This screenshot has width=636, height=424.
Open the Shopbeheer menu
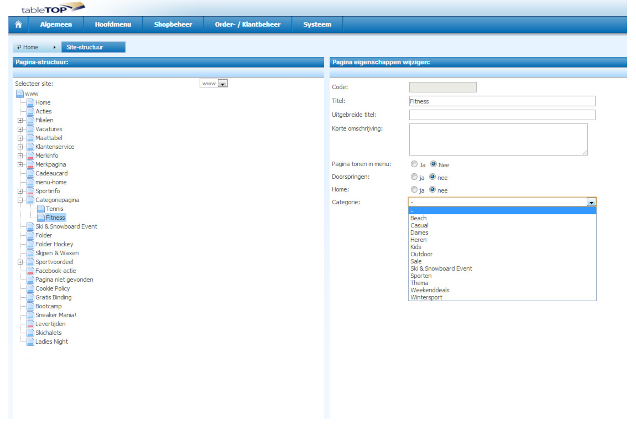(173, 24)
